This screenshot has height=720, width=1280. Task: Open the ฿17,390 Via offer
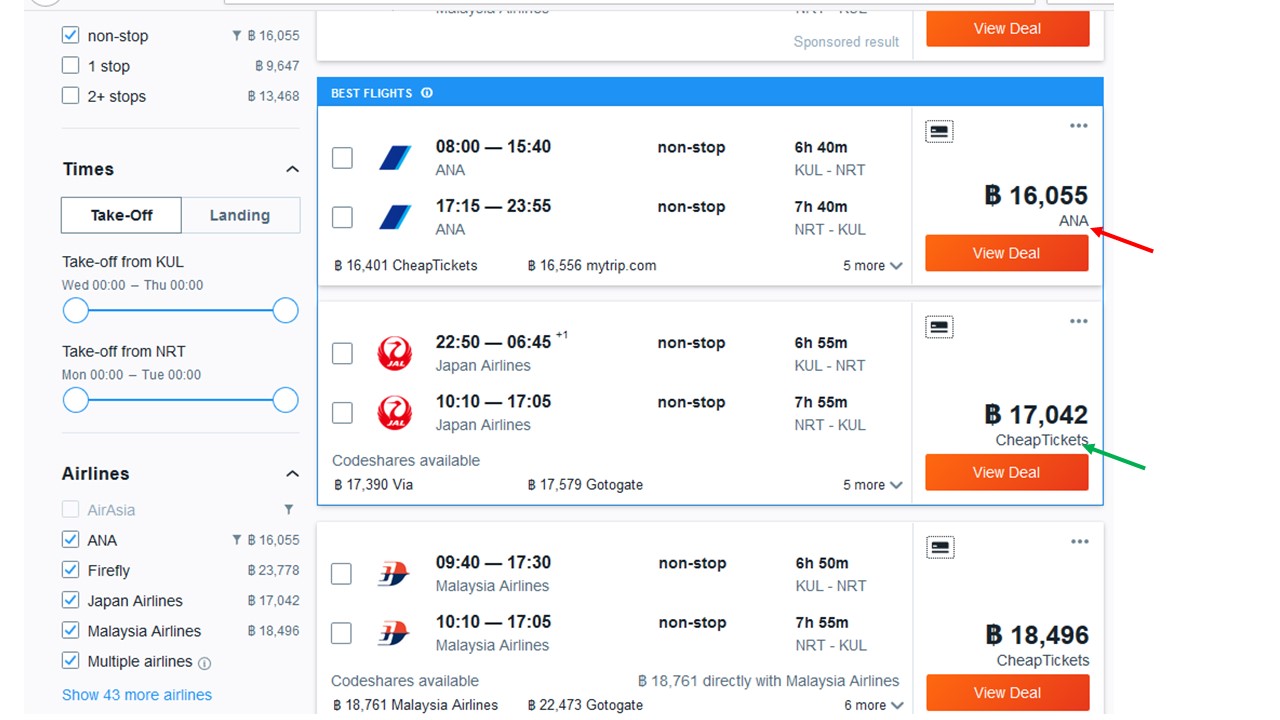click(372, 485)
